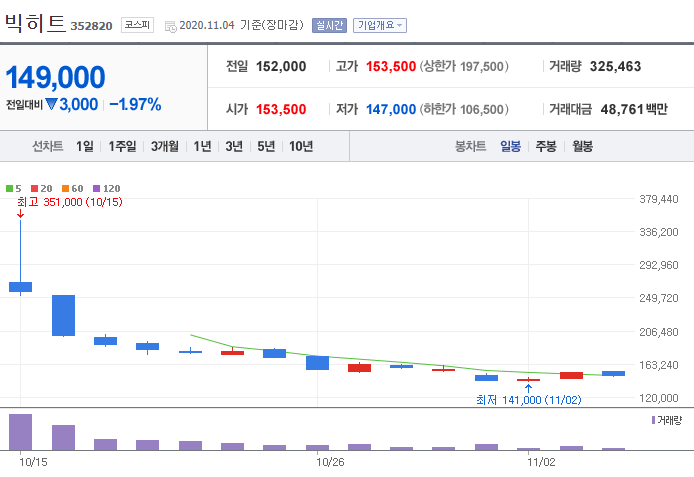The width and height of the screenshot is (694, 477).
Task: Click the stock code 352820
Action: tap(91, 26)
